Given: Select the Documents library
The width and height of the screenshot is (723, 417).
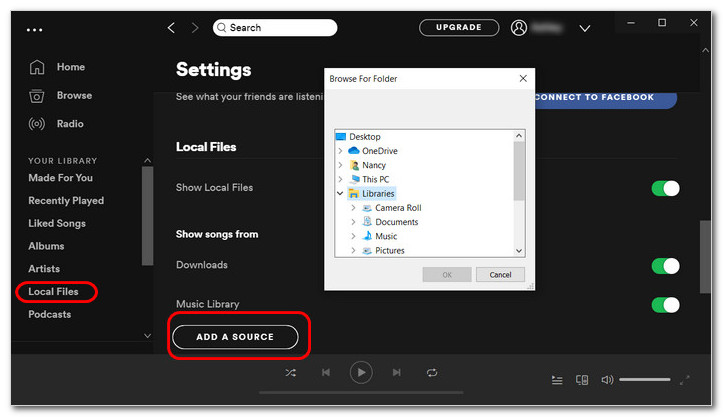Looking at the screenshot, I should click(x=397, y=222).
